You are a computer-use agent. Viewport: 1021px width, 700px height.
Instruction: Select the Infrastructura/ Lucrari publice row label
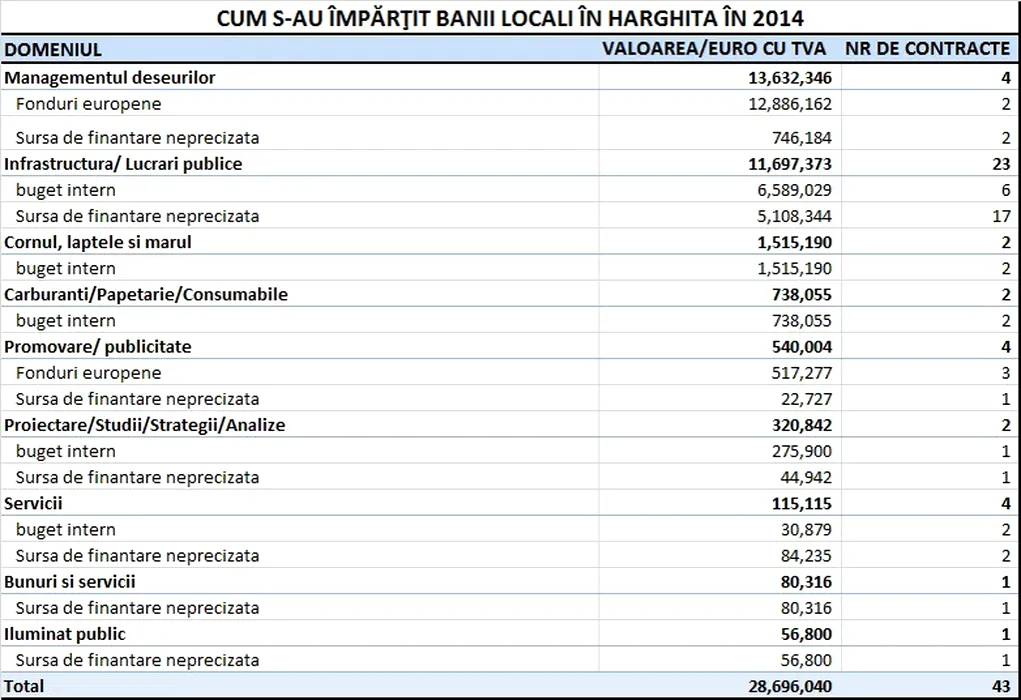123,163
